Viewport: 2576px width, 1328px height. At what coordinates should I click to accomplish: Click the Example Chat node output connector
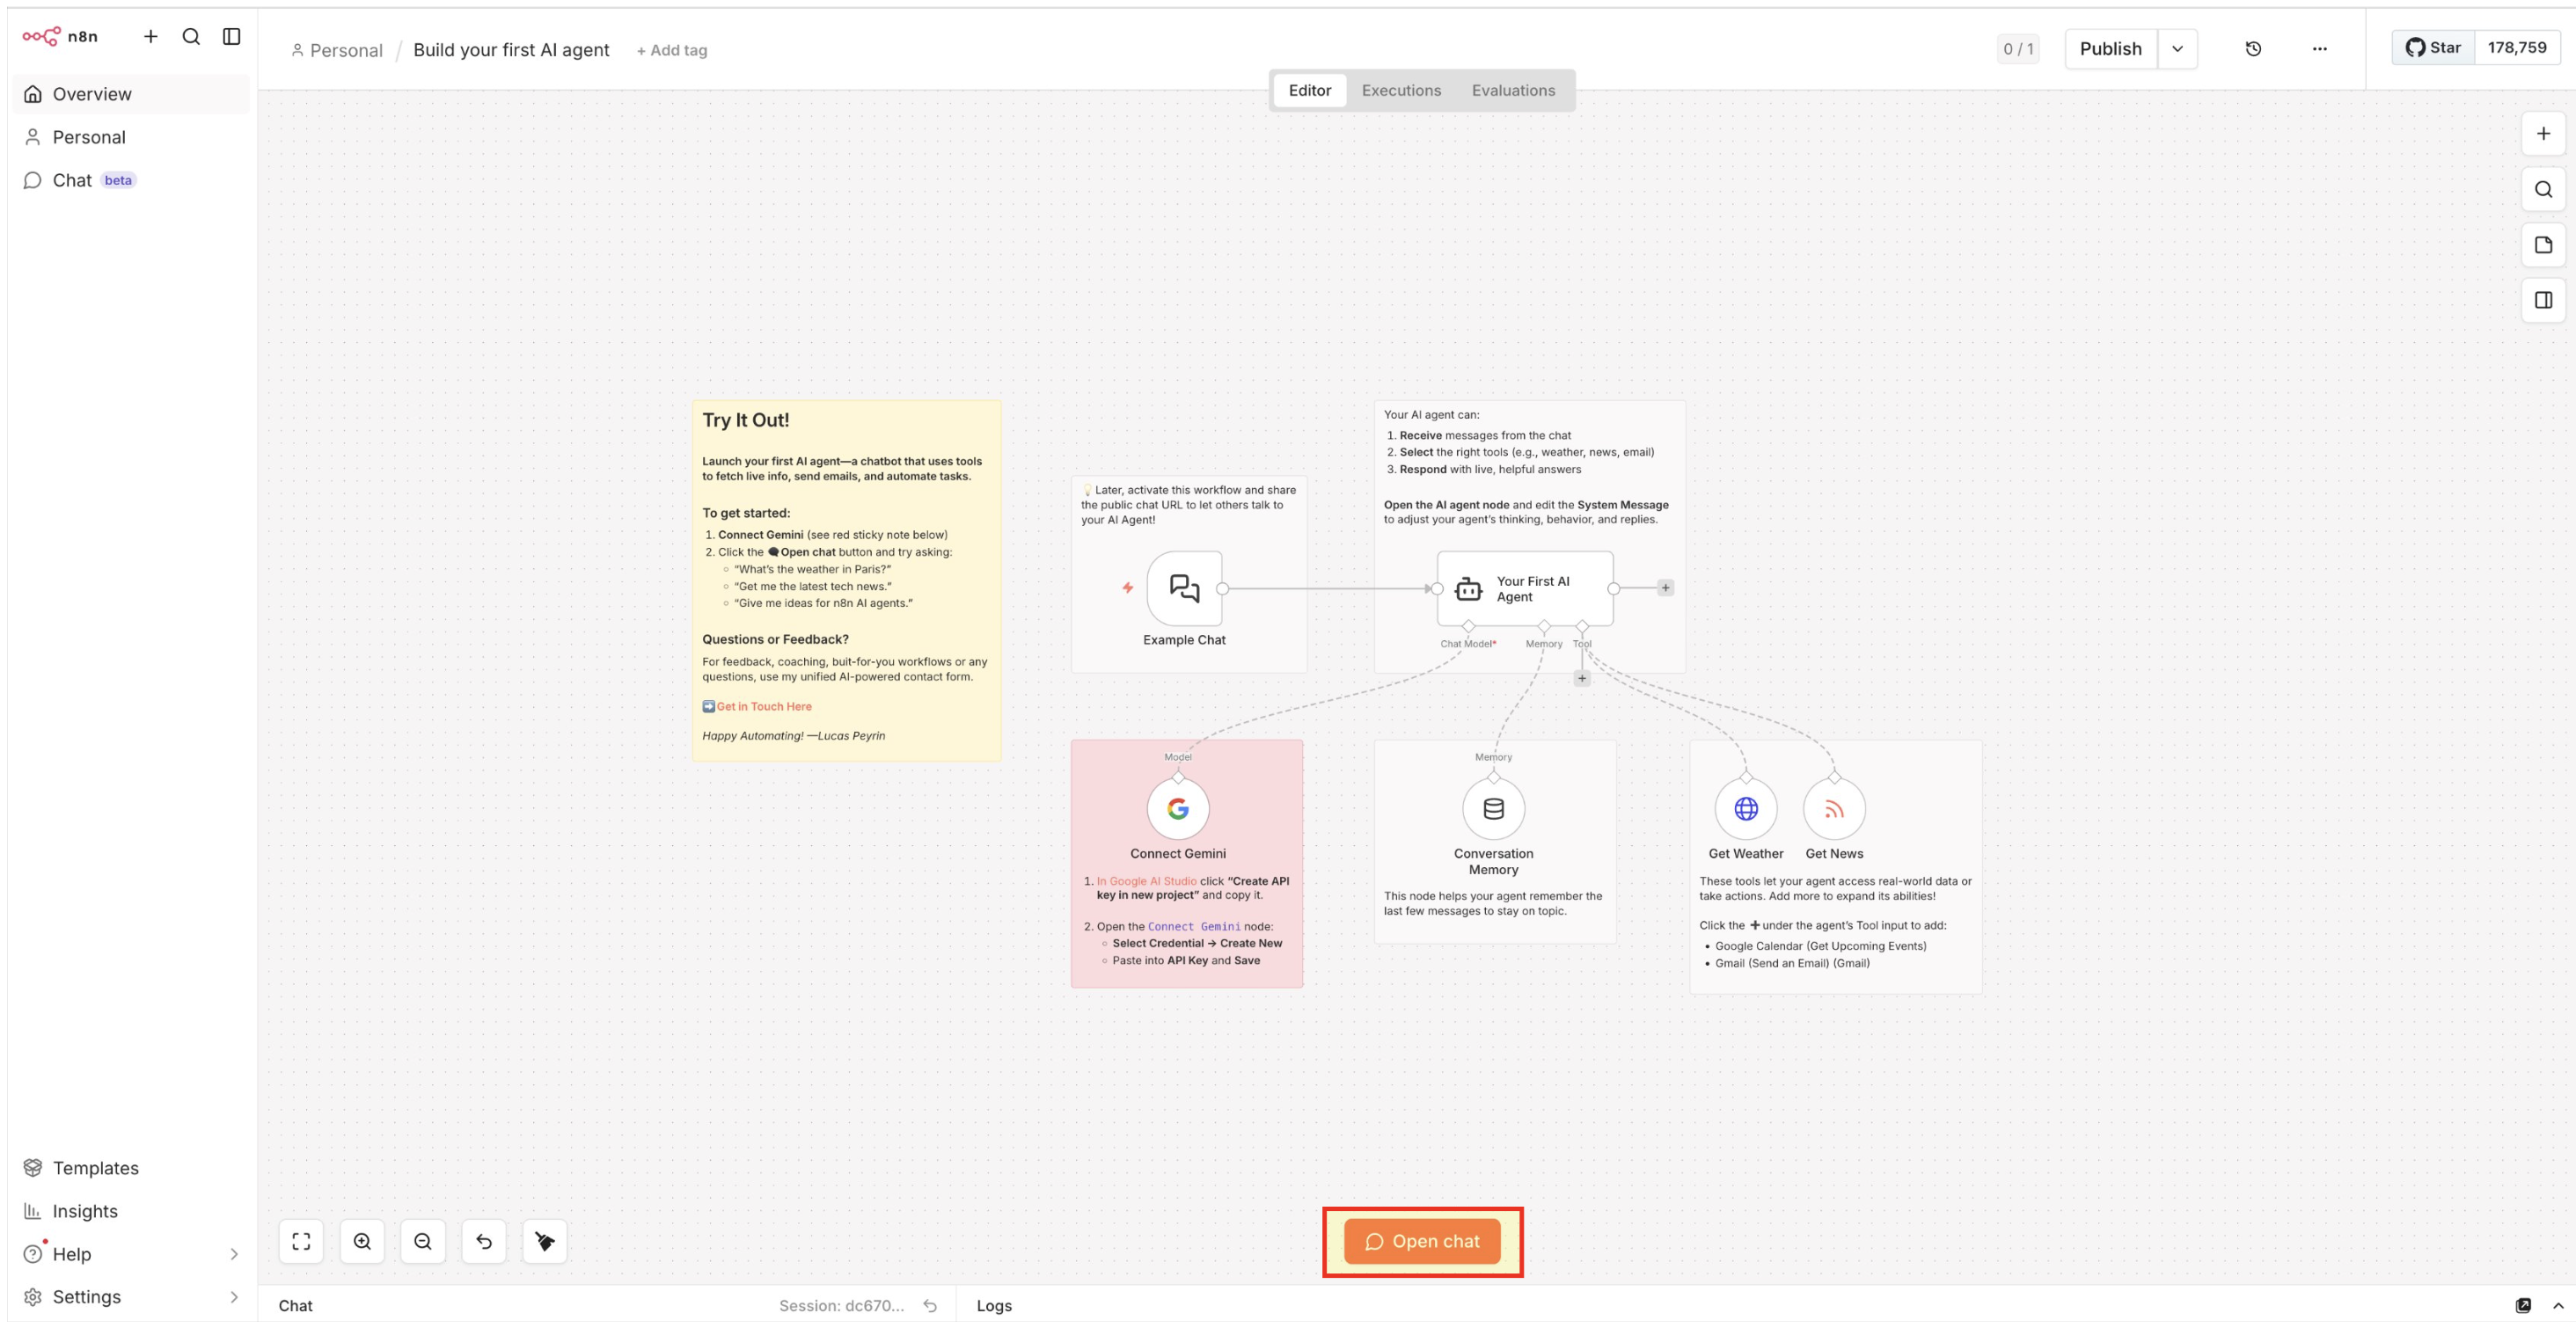point(1222,589)
